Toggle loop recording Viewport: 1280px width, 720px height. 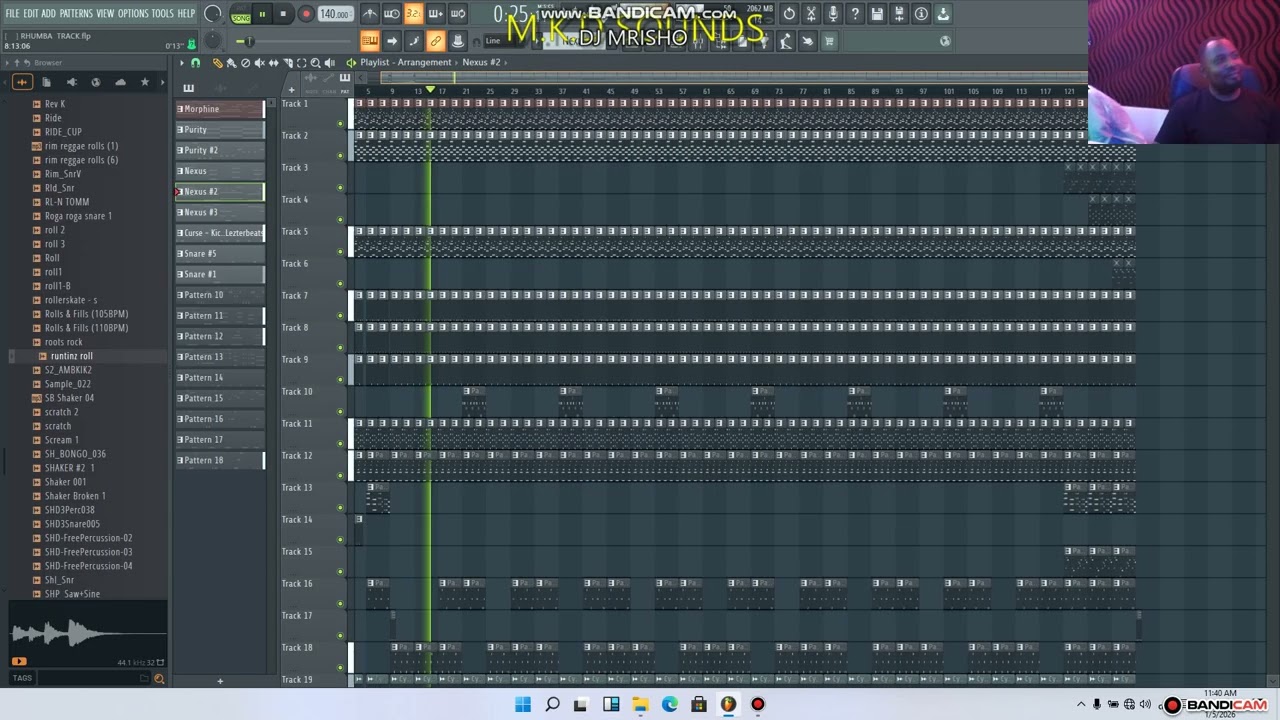pyautogui.click(x=458, y=14)
